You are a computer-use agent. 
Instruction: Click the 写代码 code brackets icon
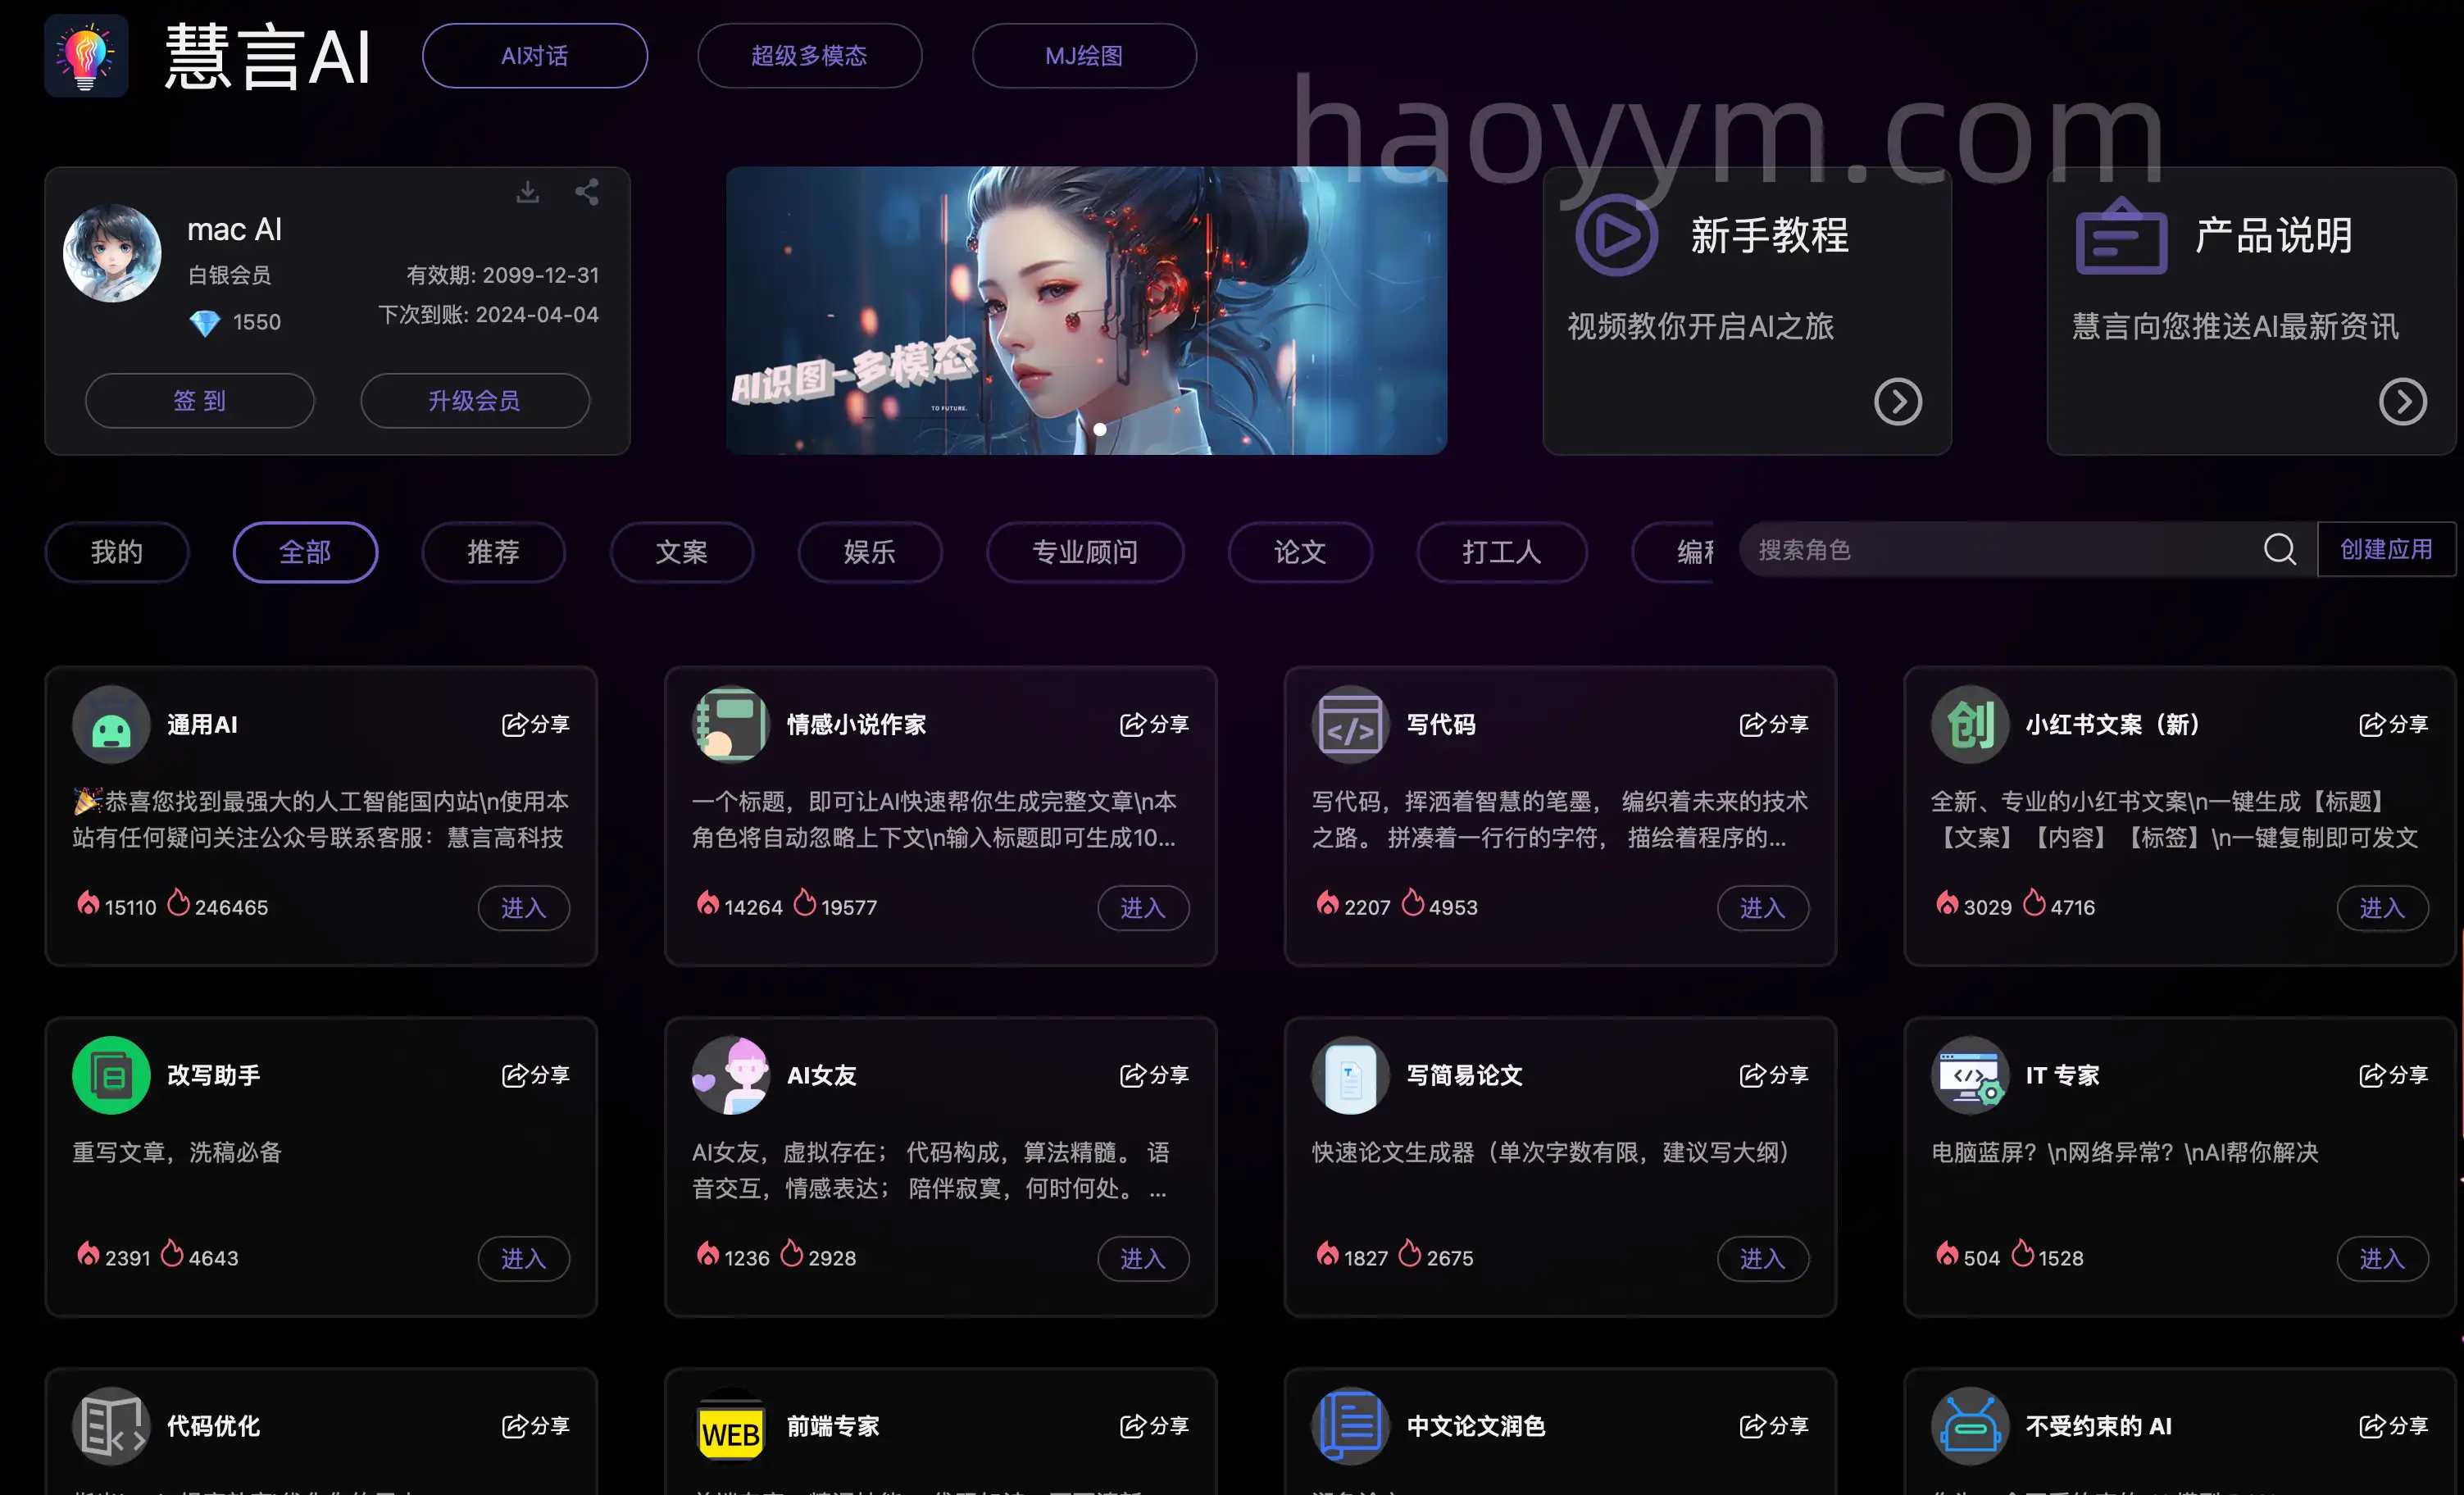tap(1350, 724)
